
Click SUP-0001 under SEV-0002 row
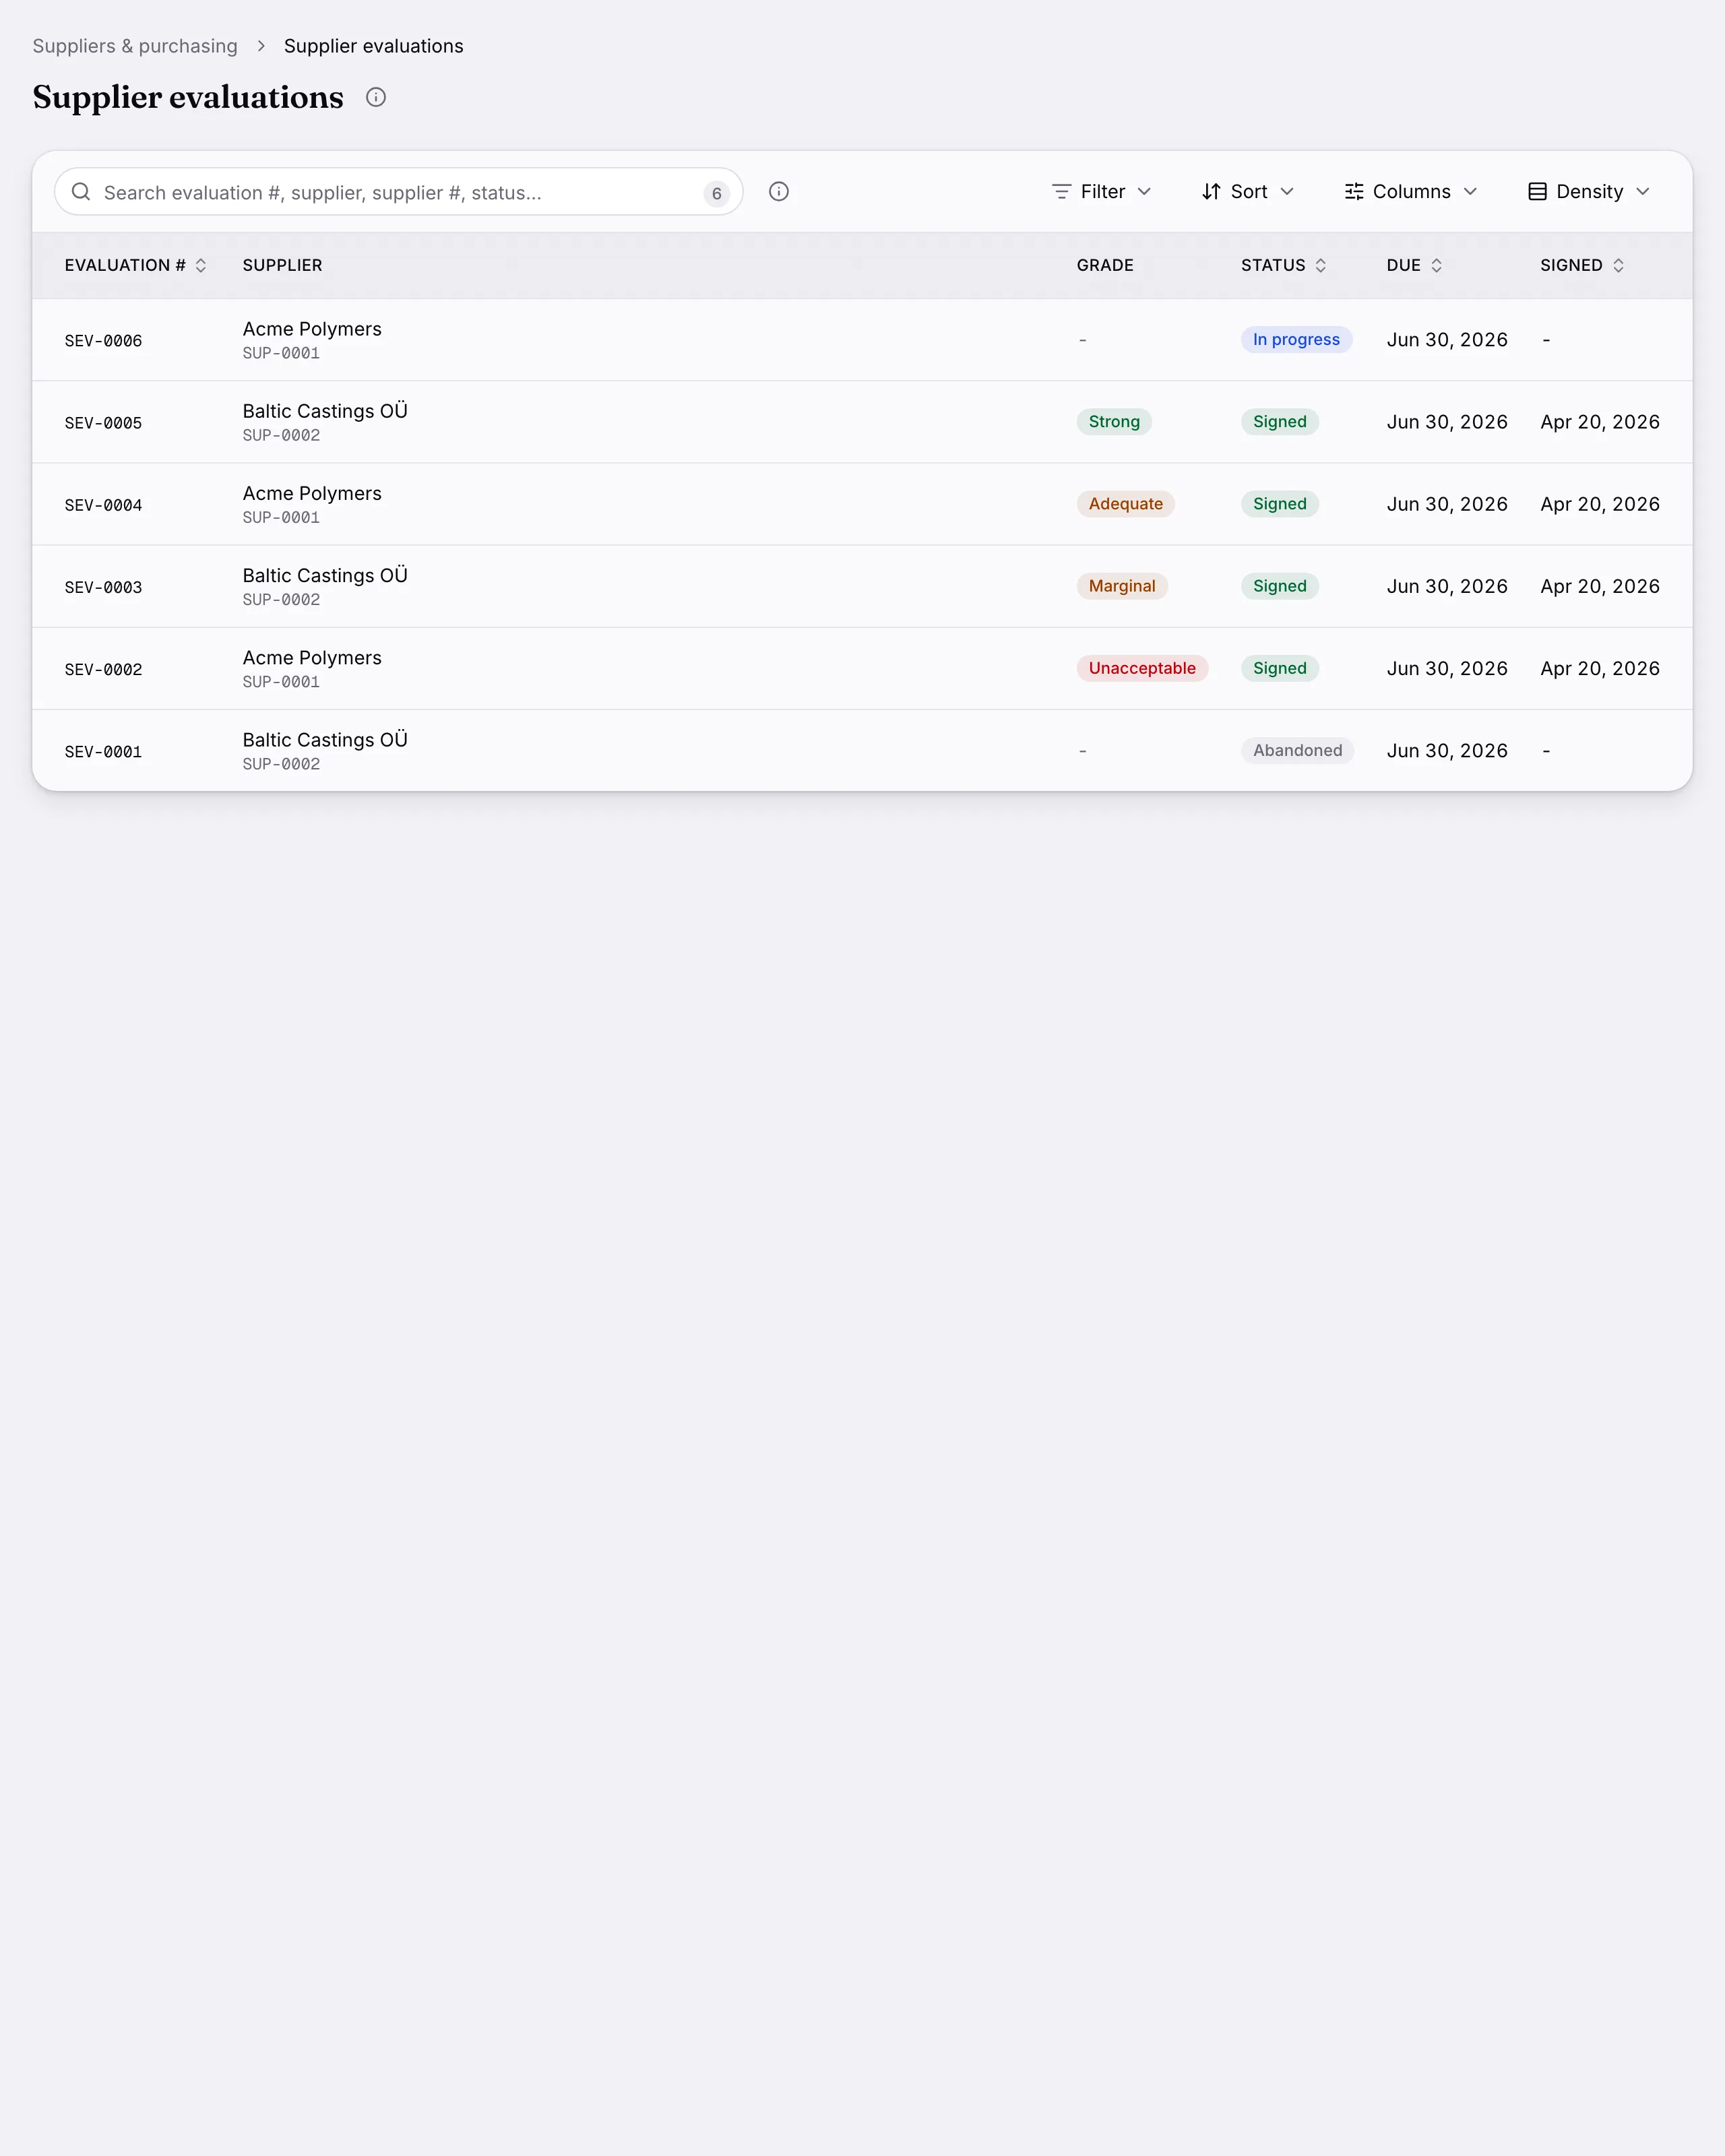point(281,682)
